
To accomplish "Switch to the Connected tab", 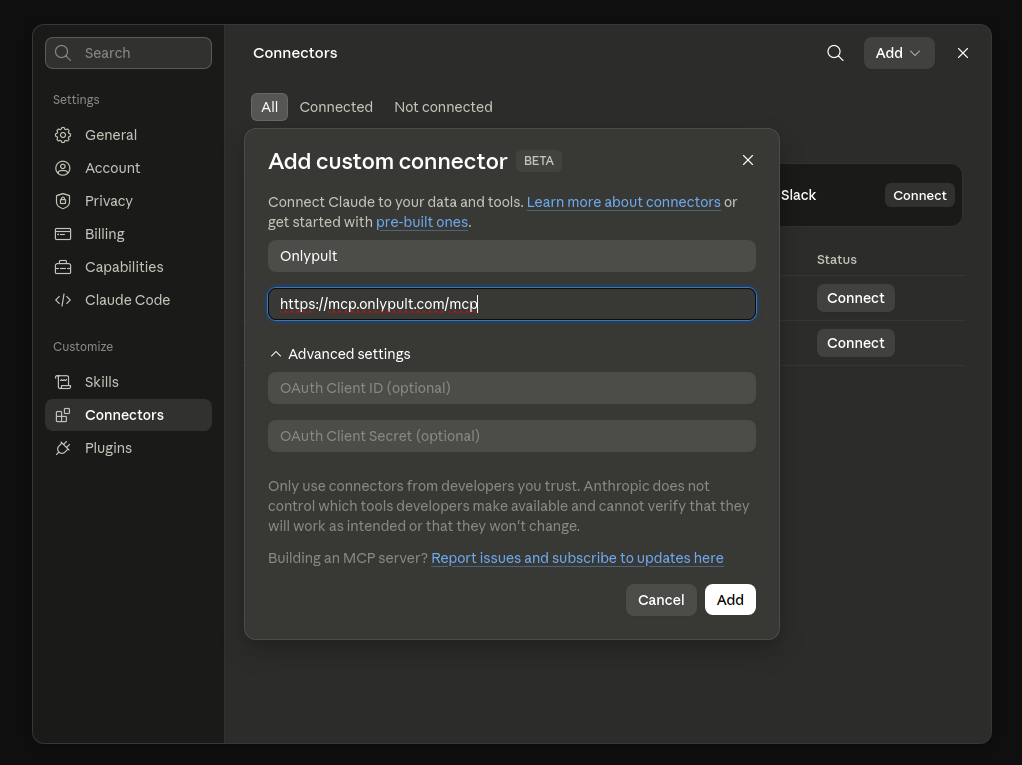I will coord(336,107).
